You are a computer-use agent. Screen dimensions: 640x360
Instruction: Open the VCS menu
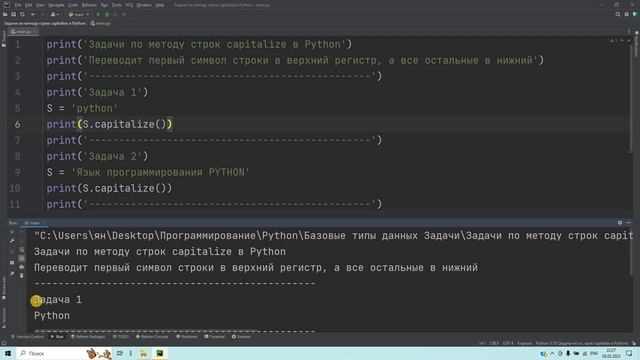point(129,5)
